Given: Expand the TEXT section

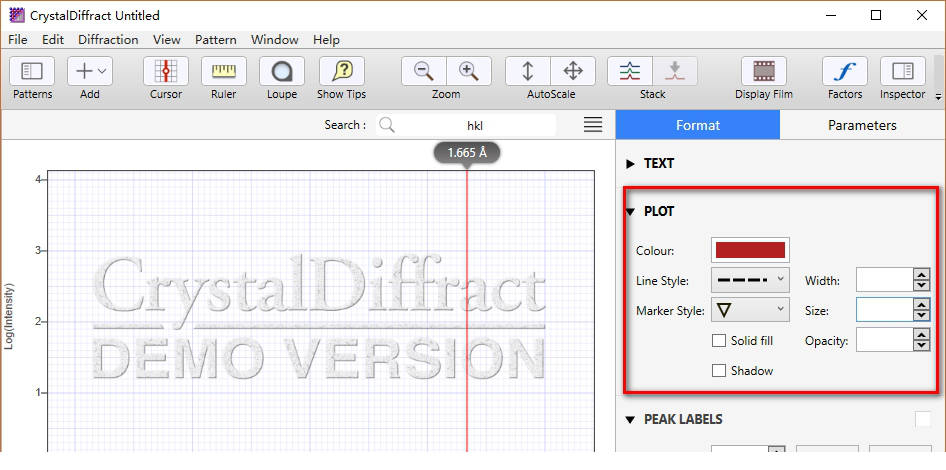Looking at the screenshot, I should [x=630, y=164].
